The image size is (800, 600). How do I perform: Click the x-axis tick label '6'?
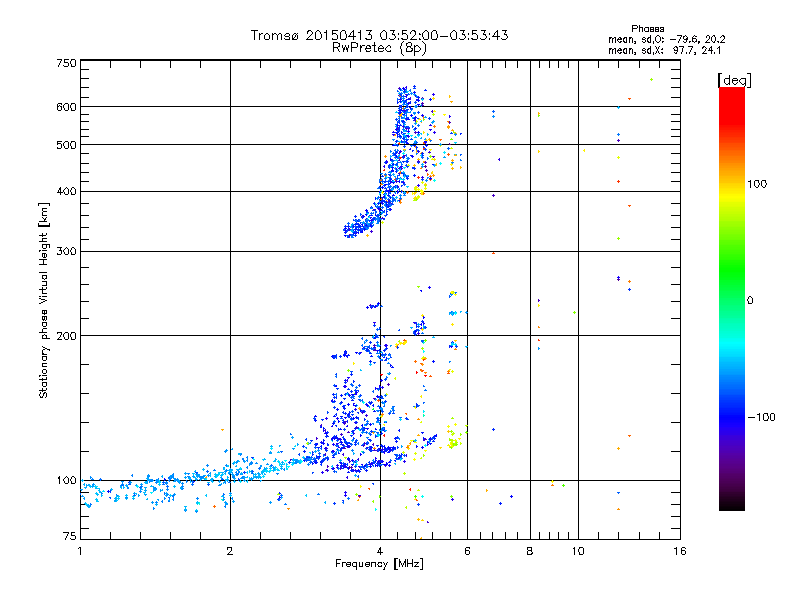point(467,551)
